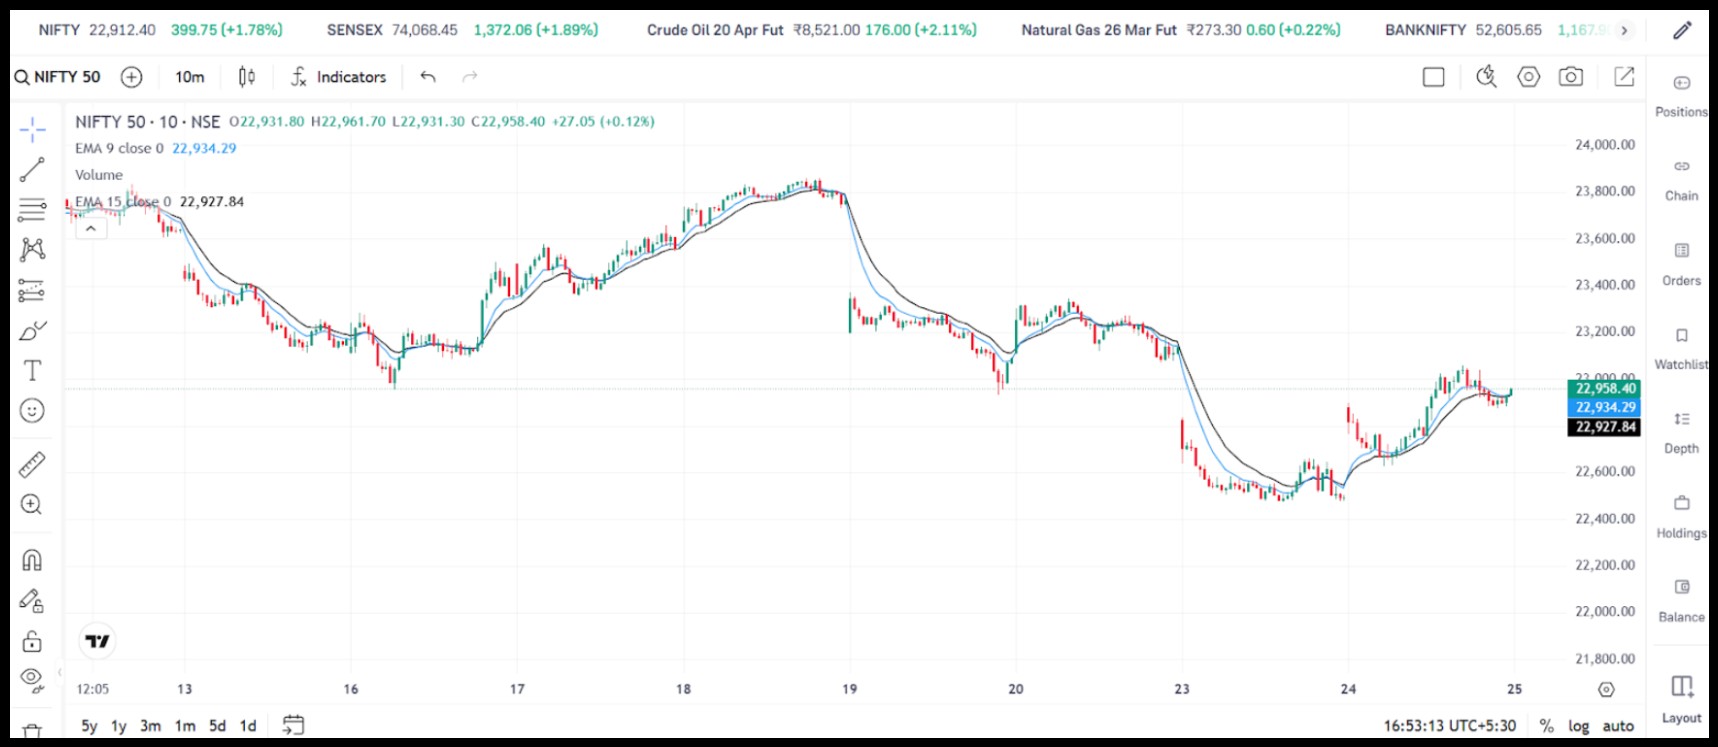Toggle lock all drawing tools
Viewport: 1718px width, 747px height.
pyautogui.click(x=32, y=641)
